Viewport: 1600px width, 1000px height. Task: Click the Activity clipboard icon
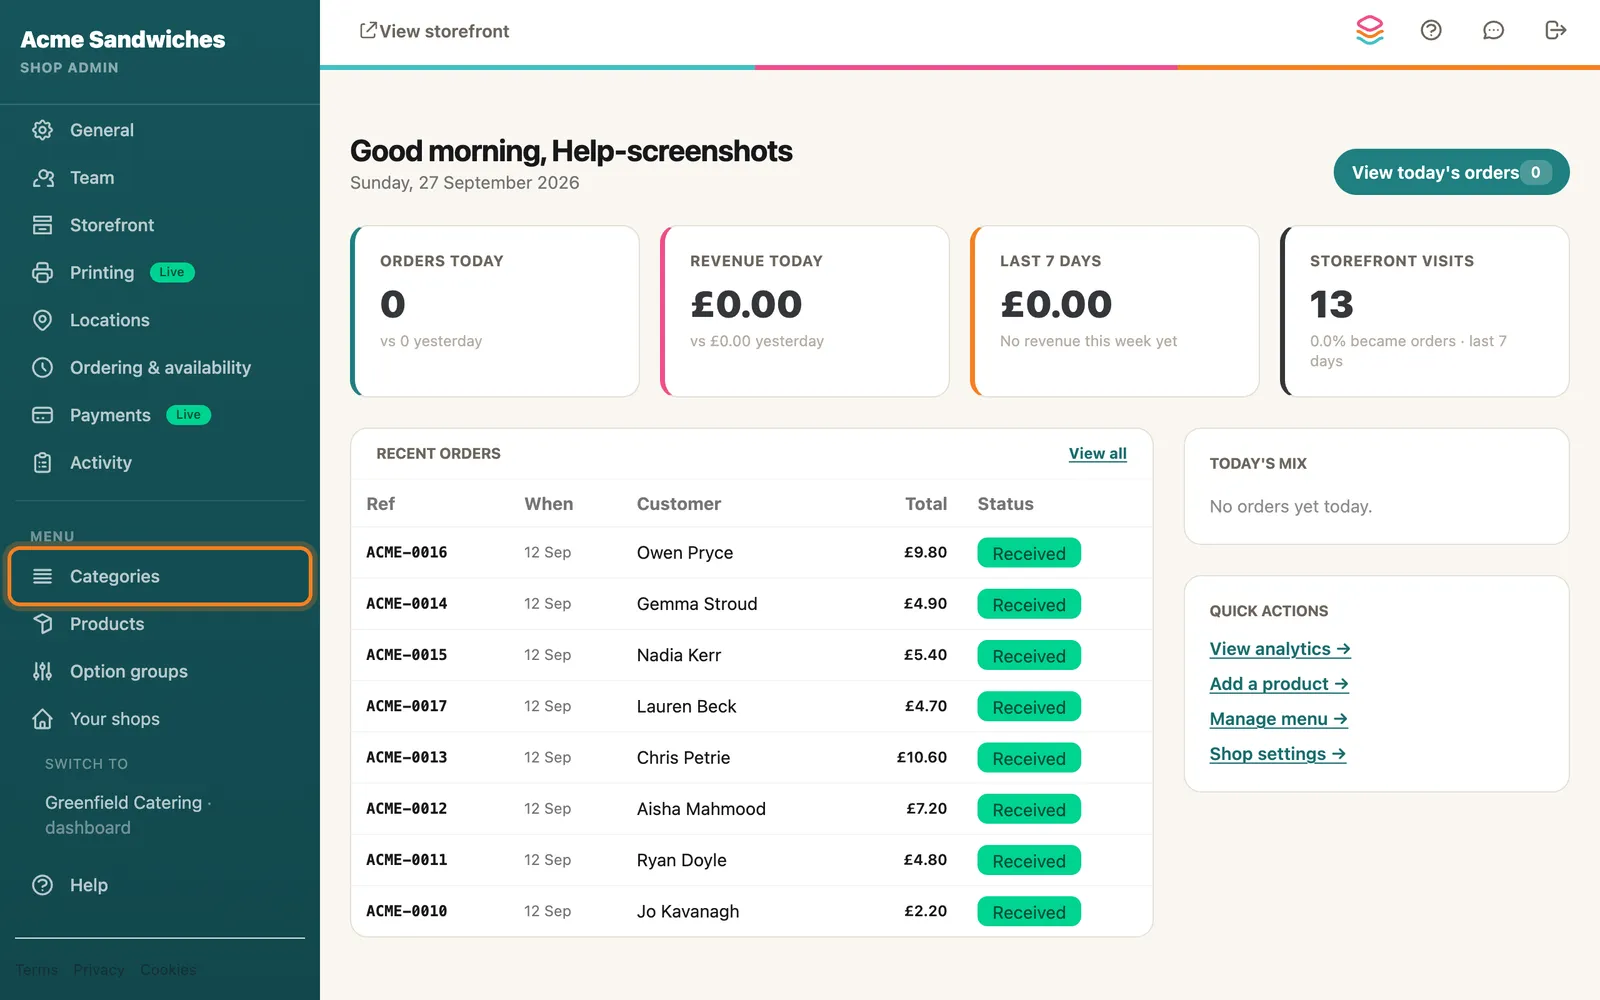pyautogui.click(x=42, y=463)
